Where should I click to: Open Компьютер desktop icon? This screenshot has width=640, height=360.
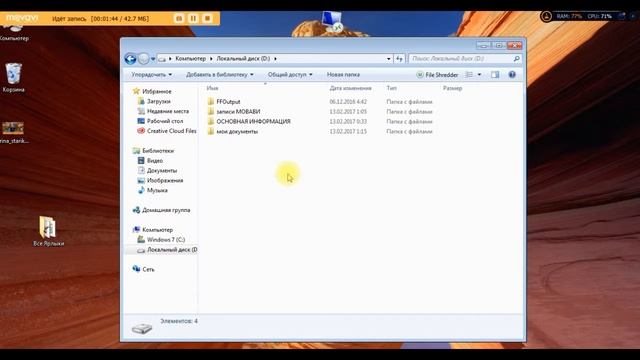14,33
